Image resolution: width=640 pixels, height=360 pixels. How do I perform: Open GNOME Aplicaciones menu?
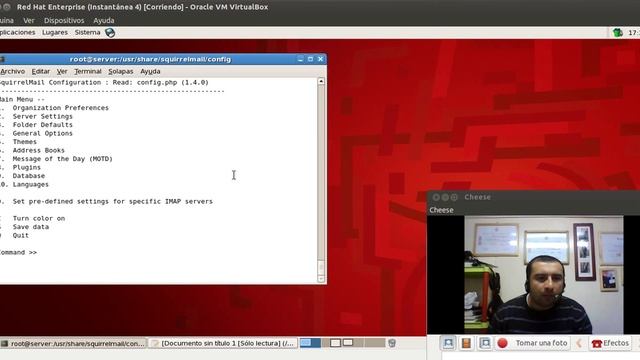[x=18, y=32]
